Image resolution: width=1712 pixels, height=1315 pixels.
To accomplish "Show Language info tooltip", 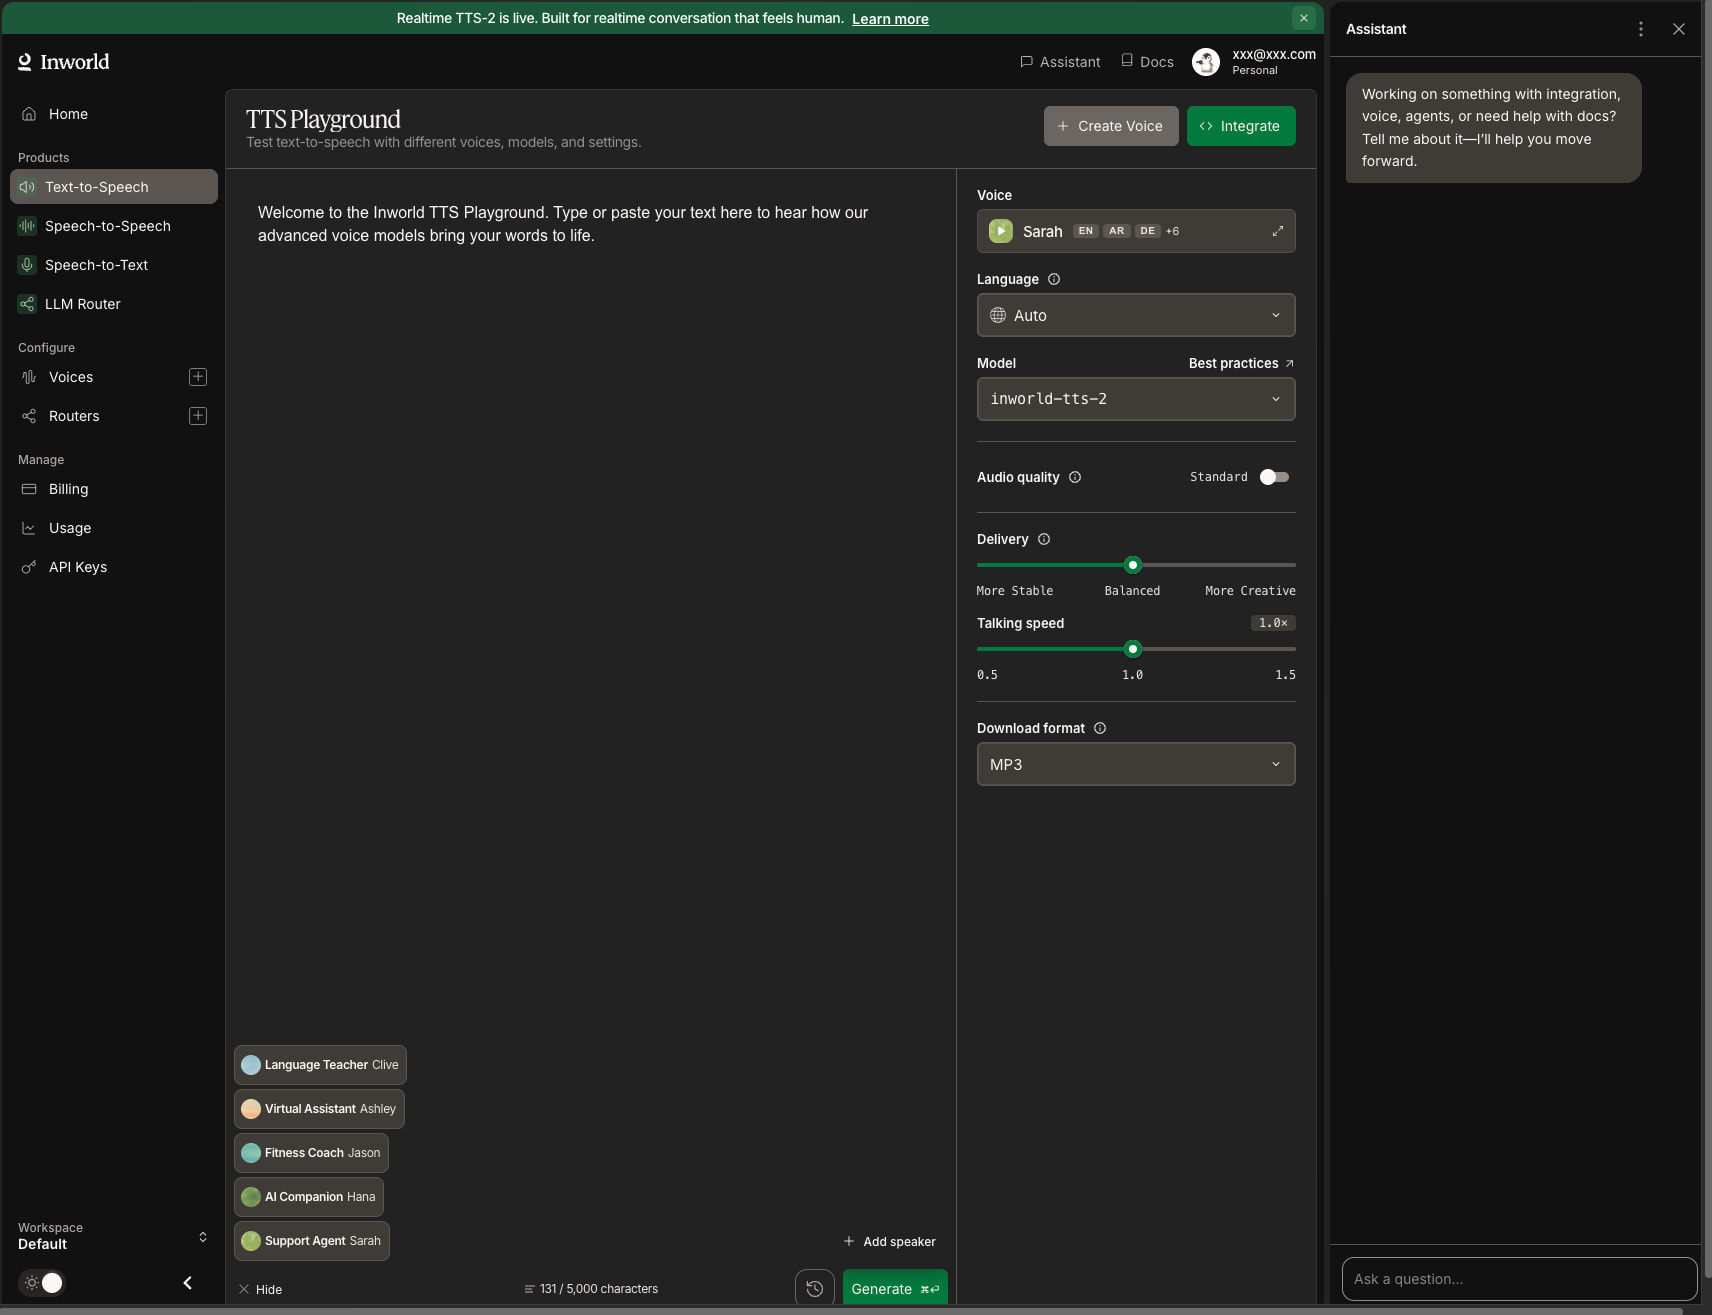I will click(x=1054, y=279).
